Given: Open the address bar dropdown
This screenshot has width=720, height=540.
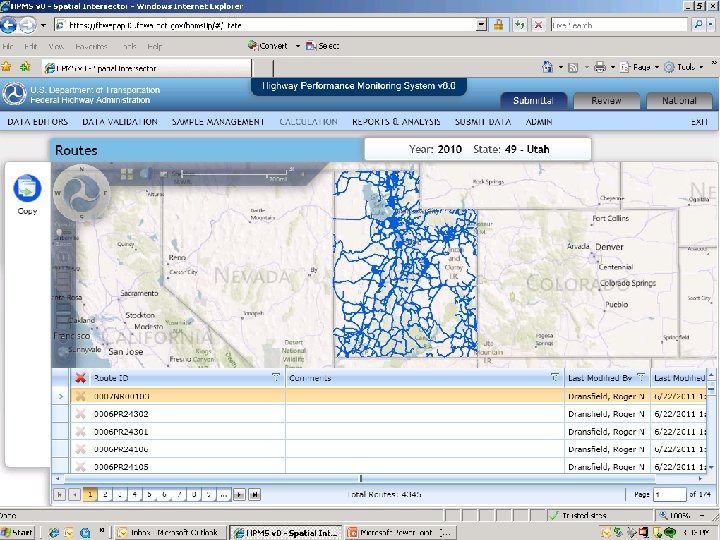Looking at the screenshot, I should pos(481,25).
